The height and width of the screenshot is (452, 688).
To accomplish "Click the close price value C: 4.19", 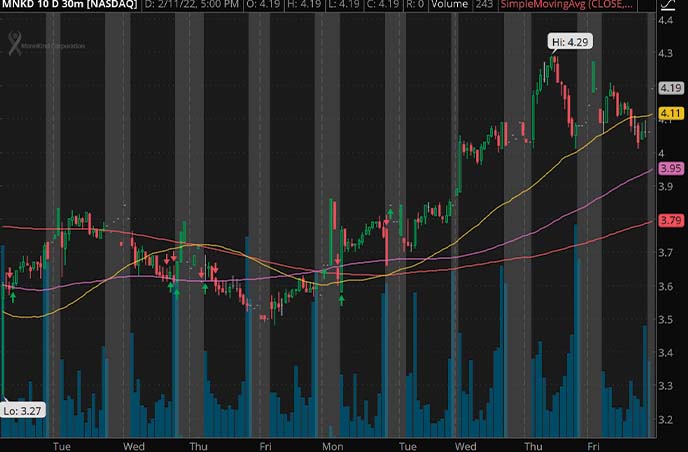I will tap(382, 4).
